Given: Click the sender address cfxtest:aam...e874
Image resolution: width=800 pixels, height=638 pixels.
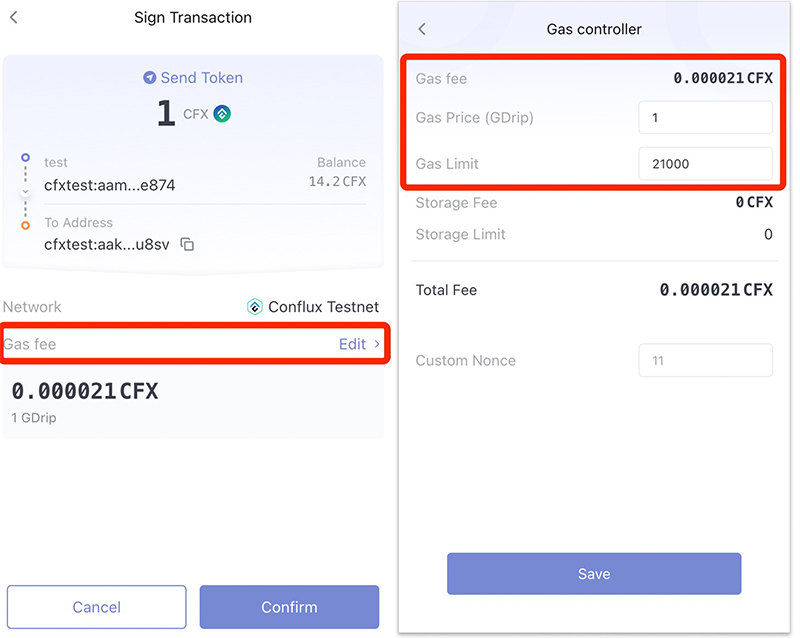Looking at the screenshot, I should pyautogui.click(x=110, y=185).
